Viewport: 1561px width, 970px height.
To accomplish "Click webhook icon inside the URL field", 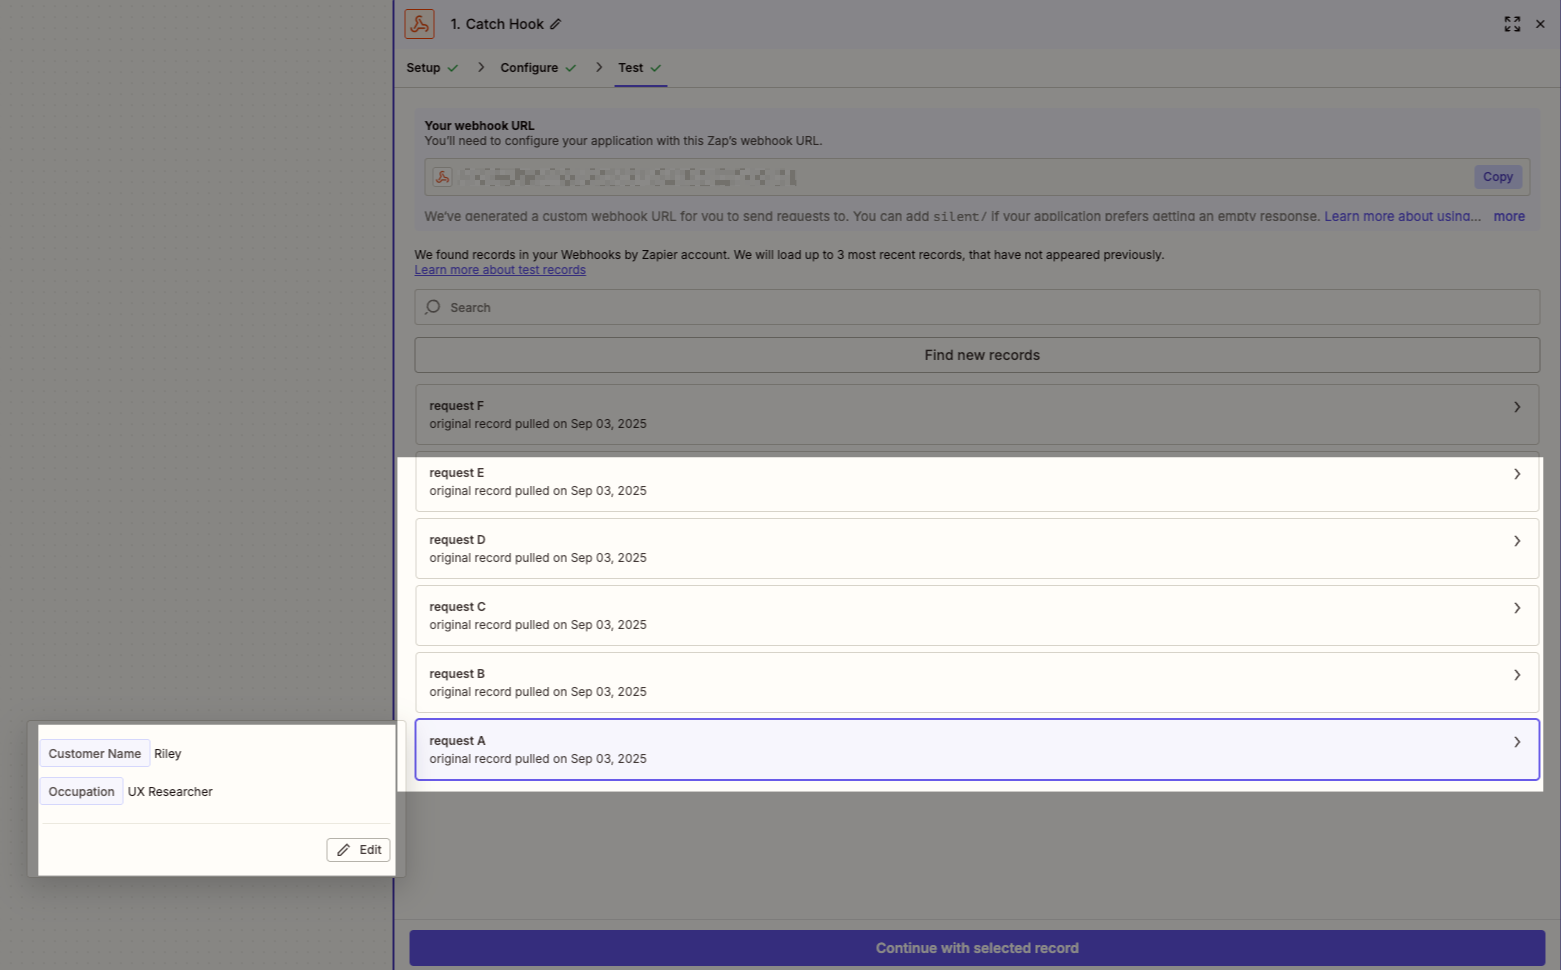I will click(442, 177).
